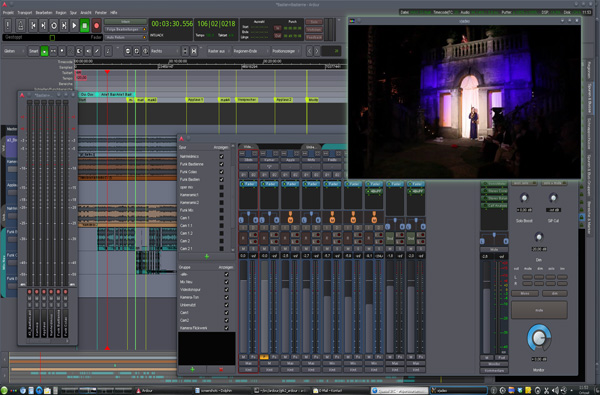Click the MIDI panic exclamation icon
The height and width of the screenshot is (395, 600).
pos(8,26)
